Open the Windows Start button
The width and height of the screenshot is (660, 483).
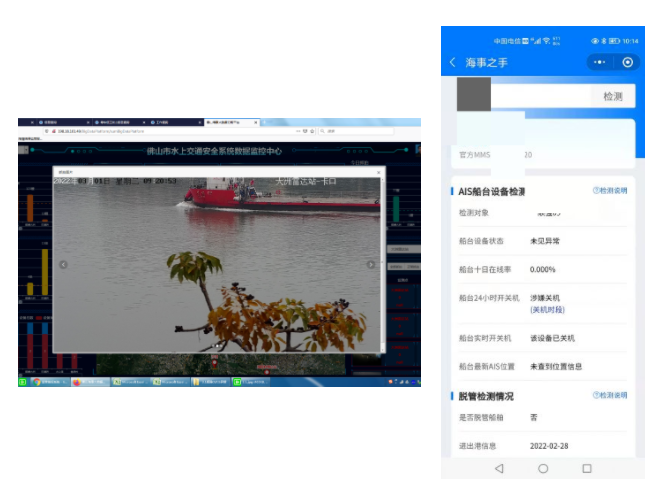coord(23,382)
